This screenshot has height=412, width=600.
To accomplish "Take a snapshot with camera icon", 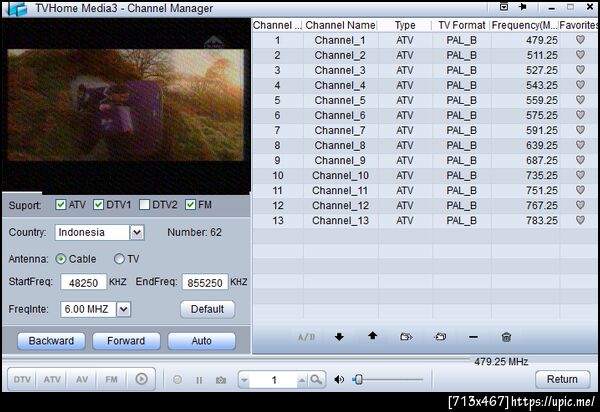I will pos(221,380).
